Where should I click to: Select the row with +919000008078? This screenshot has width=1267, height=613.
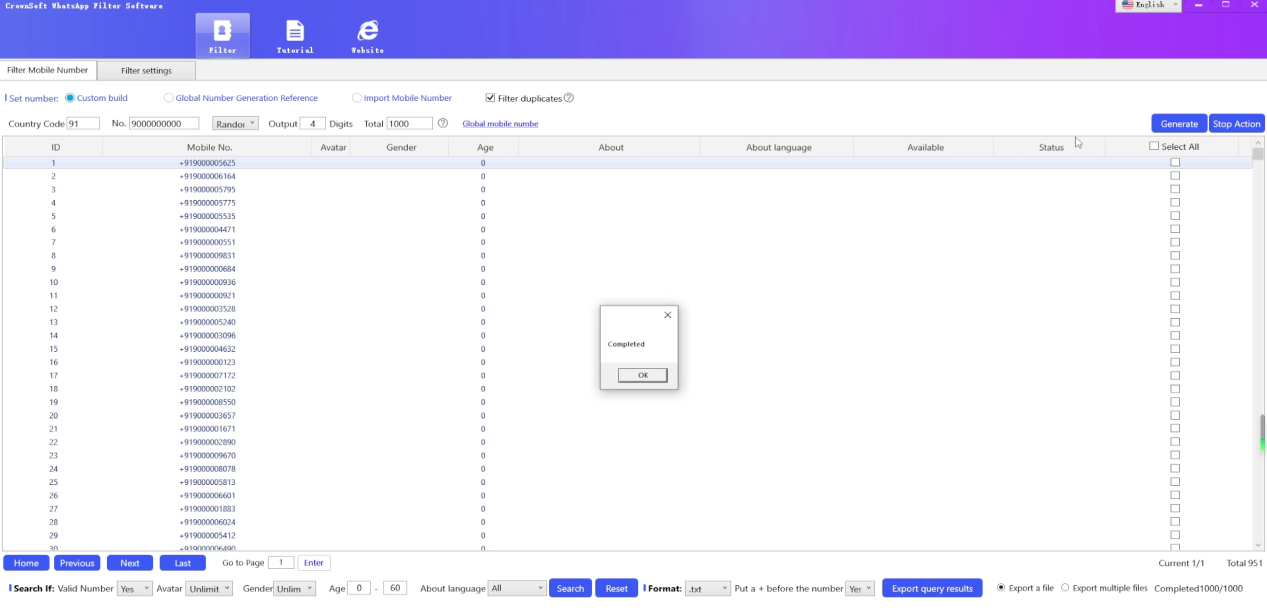click(627, 468)
